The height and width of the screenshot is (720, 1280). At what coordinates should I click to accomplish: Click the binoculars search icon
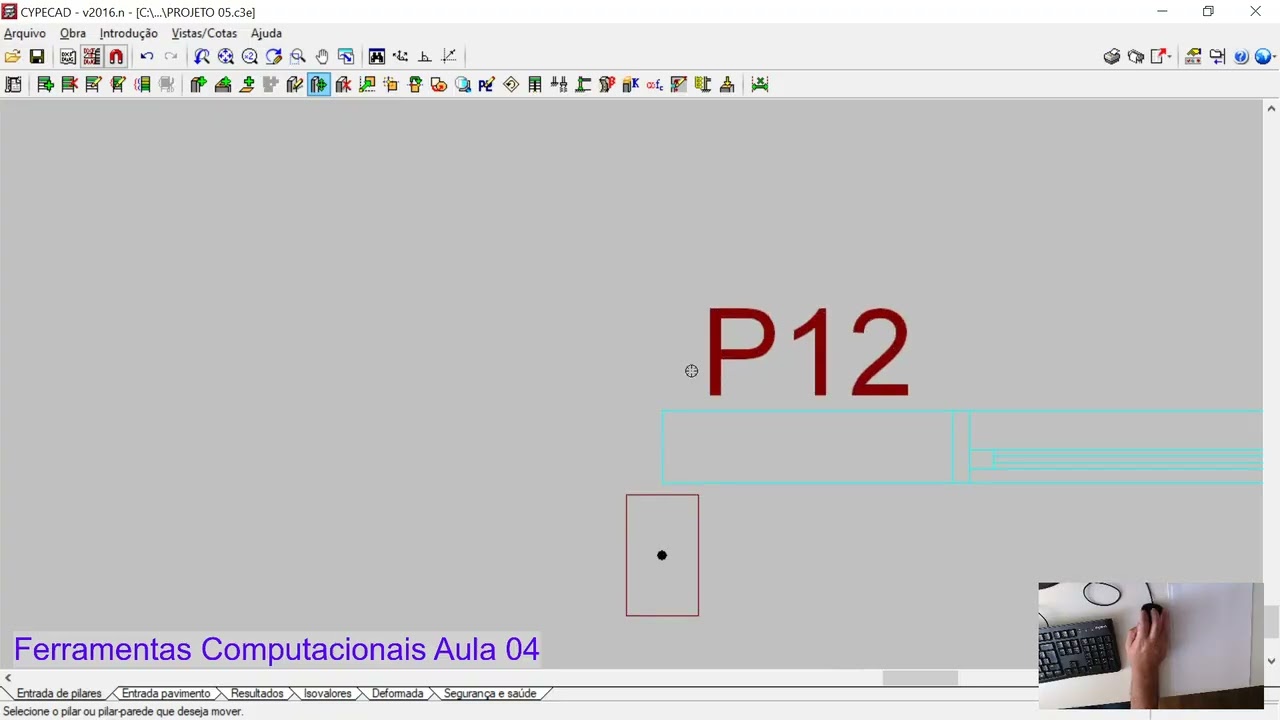(x=377, y=57)
